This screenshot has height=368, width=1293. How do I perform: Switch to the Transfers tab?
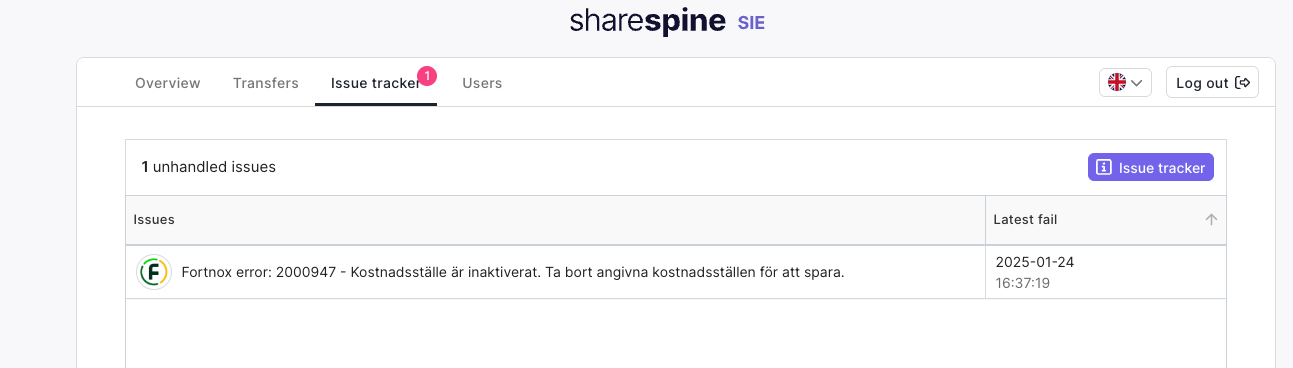[x=266, y=83]
